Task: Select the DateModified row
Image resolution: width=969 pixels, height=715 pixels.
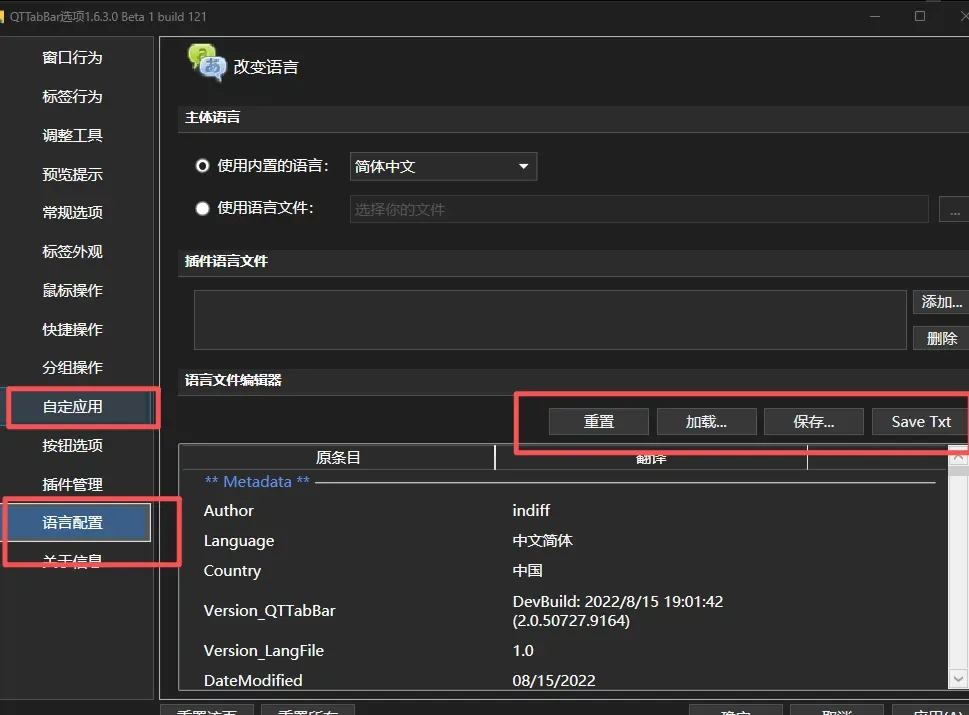Action: pyautogui.click(x=253, y=680)
